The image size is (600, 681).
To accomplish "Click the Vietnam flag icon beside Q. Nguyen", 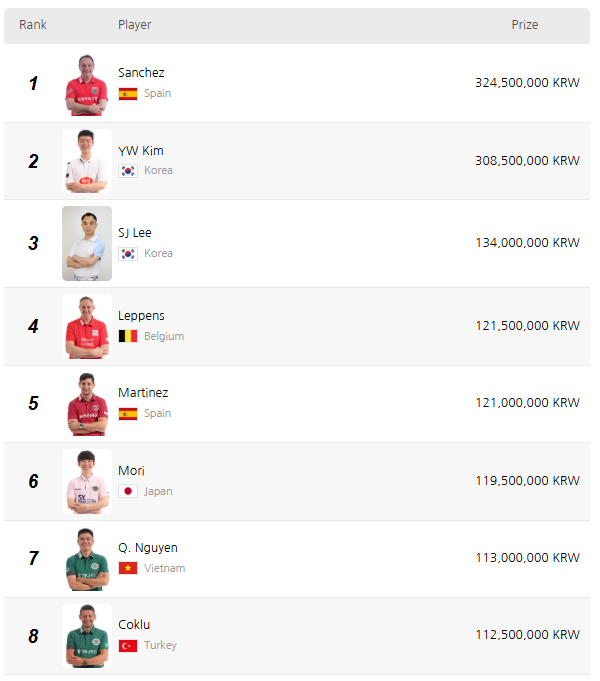I will (128, 568).
